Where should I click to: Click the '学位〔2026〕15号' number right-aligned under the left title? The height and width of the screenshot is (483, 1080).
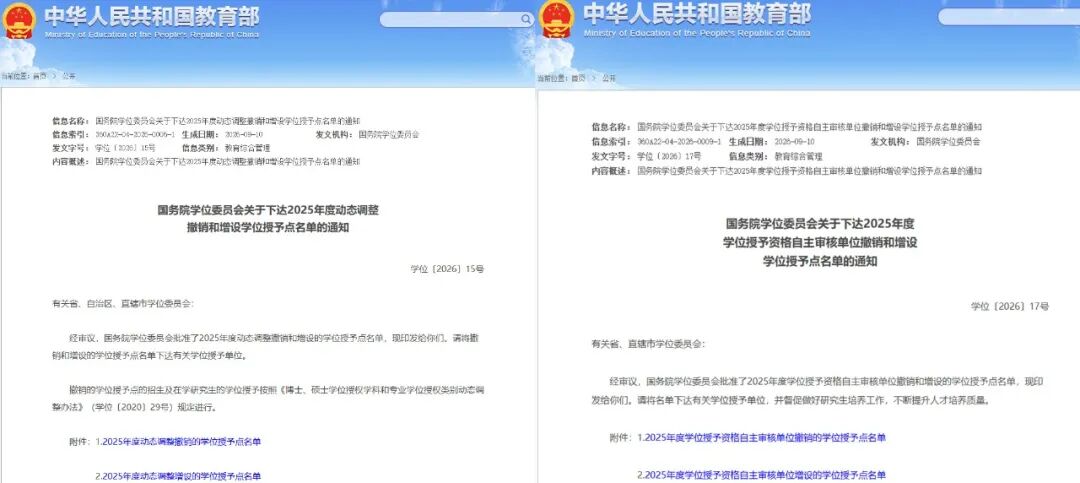coord(447,269)
